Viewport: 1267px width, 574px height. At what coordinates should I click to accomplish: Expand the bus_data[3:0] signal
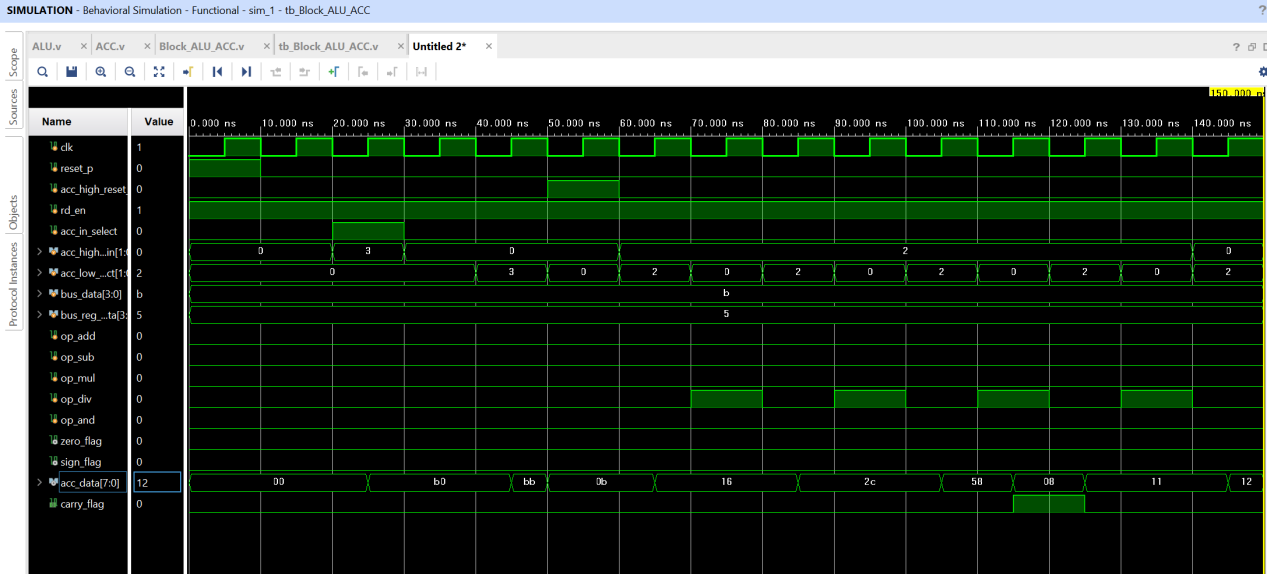[40, 294]
